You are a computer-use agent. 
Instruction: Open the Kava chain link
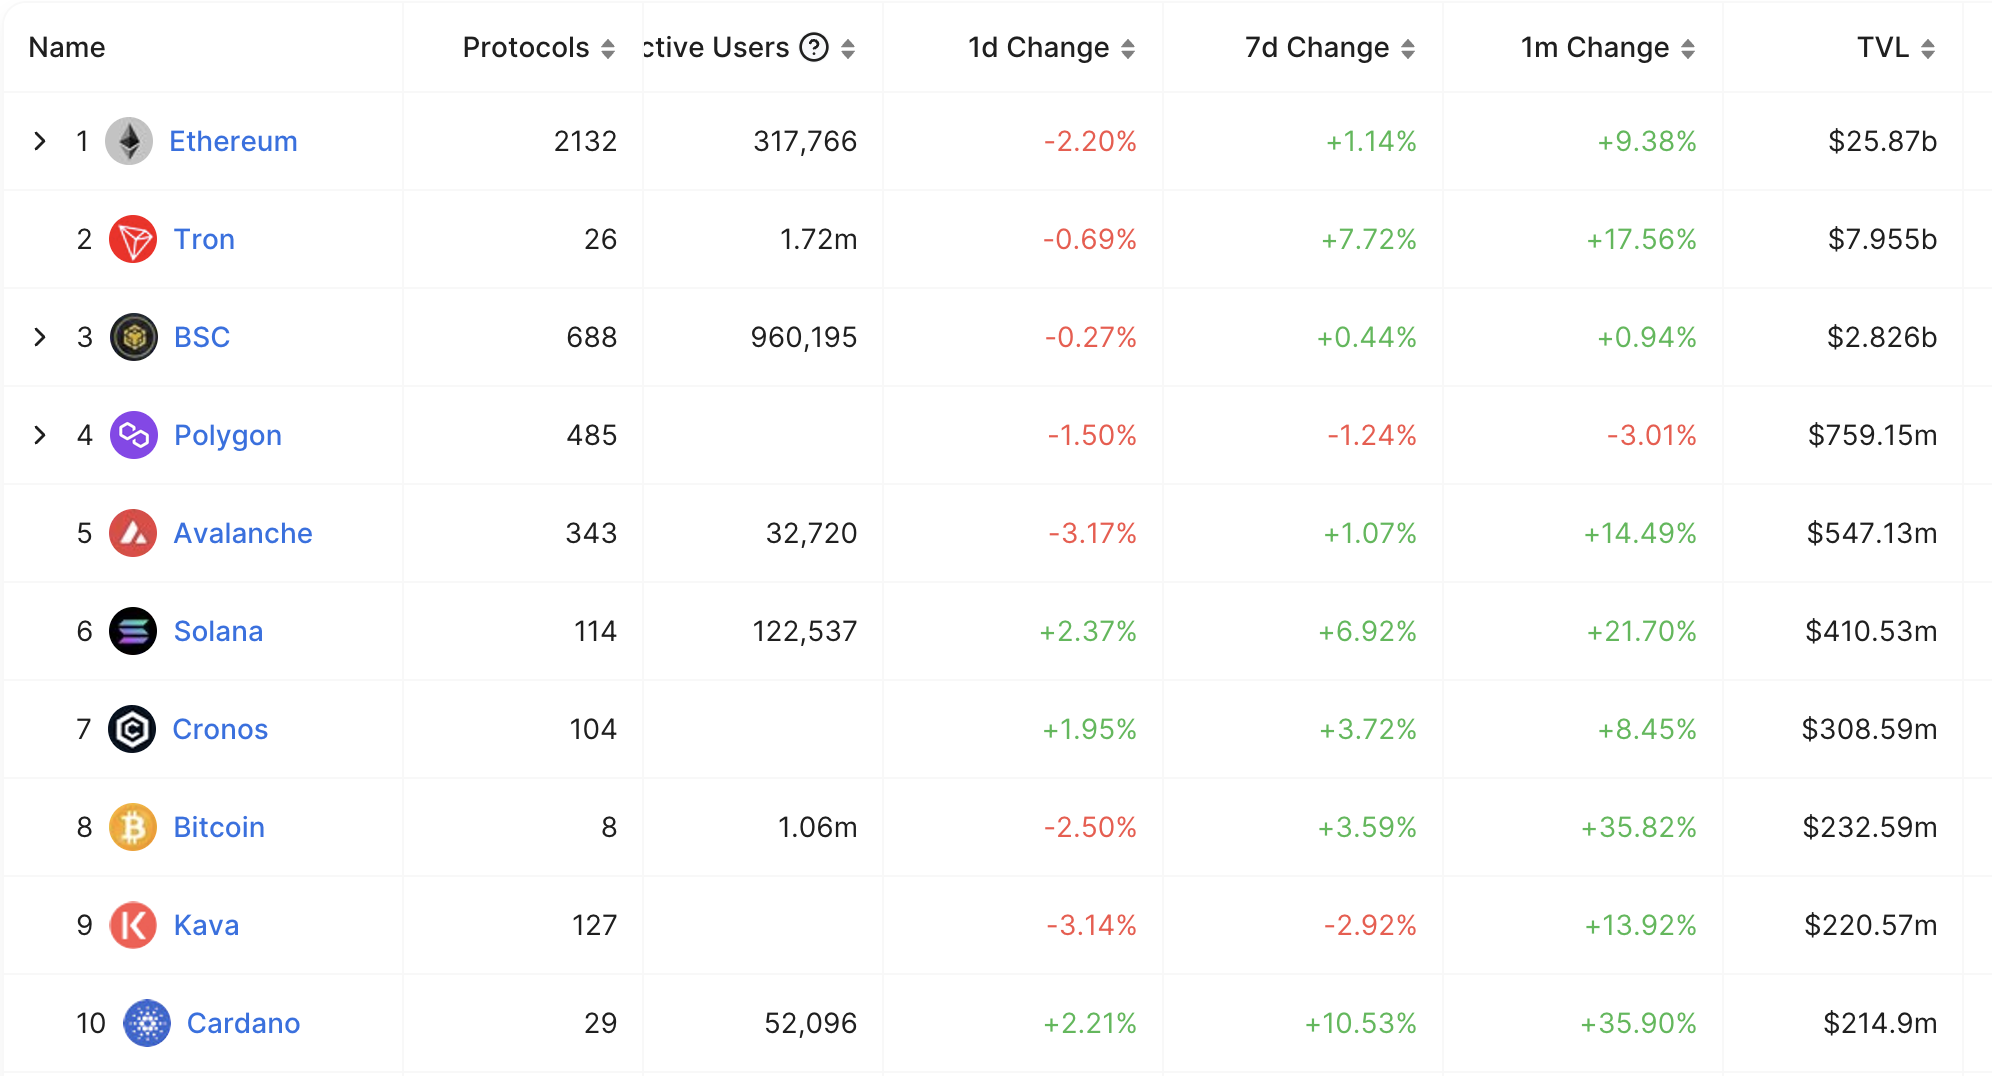click(x=206, y=925)
